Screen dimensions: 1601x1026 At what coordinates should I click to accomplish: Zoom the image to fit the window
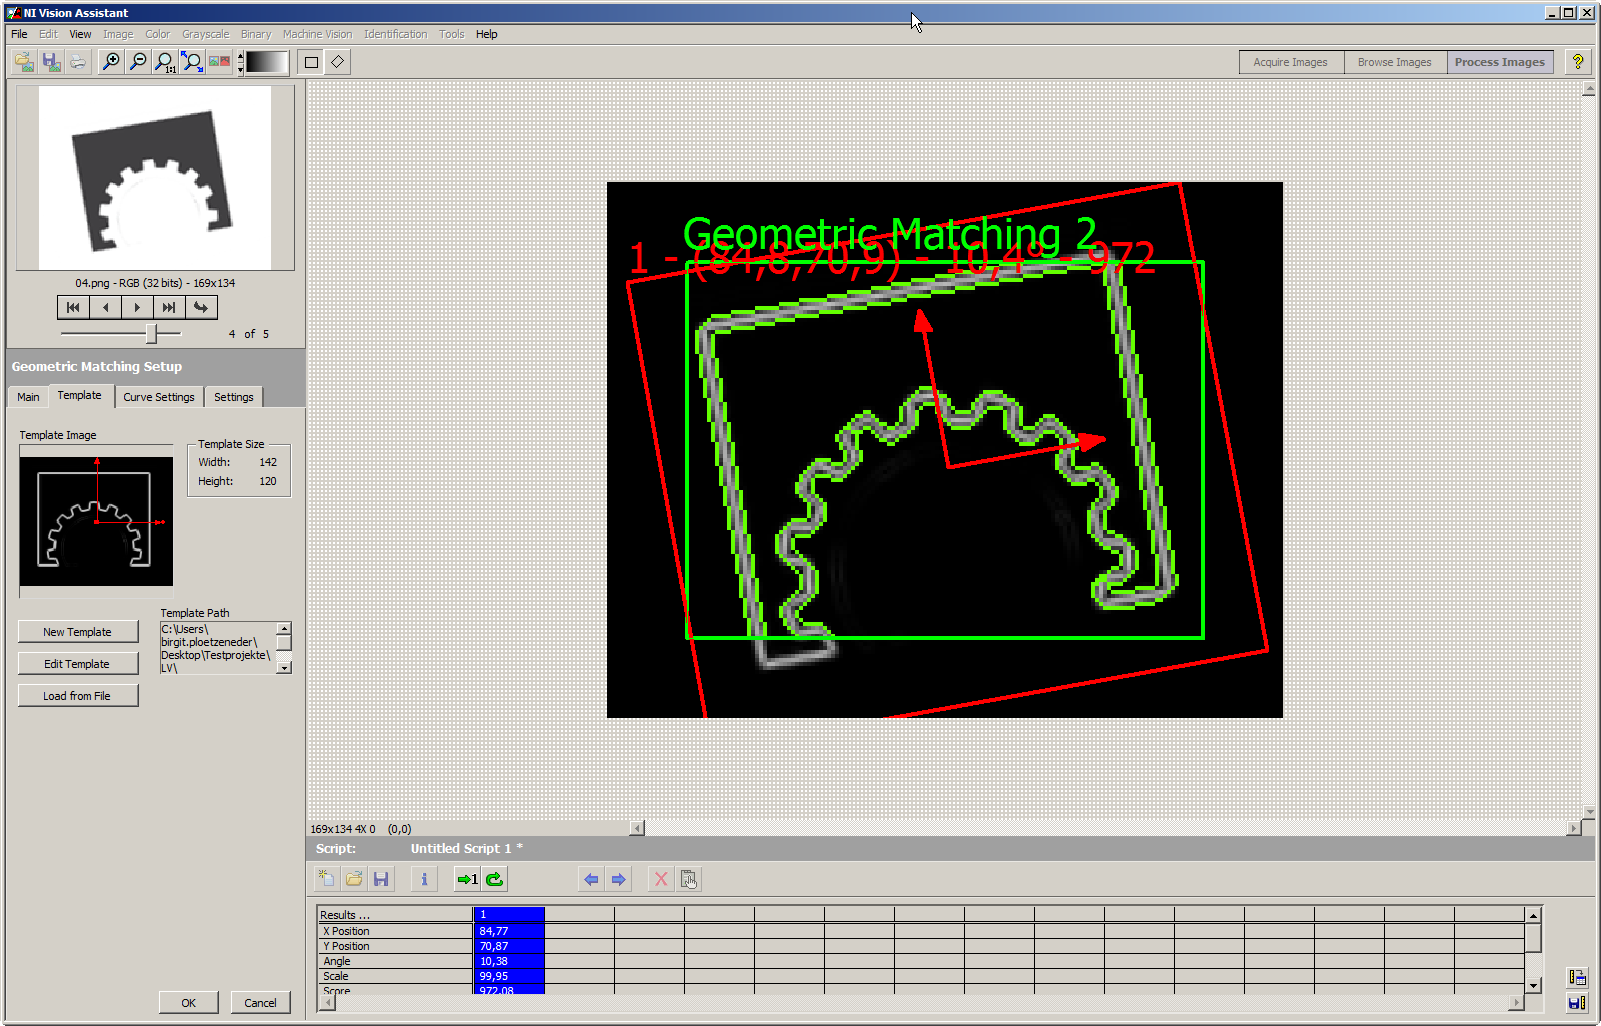(x=192, y=62)
